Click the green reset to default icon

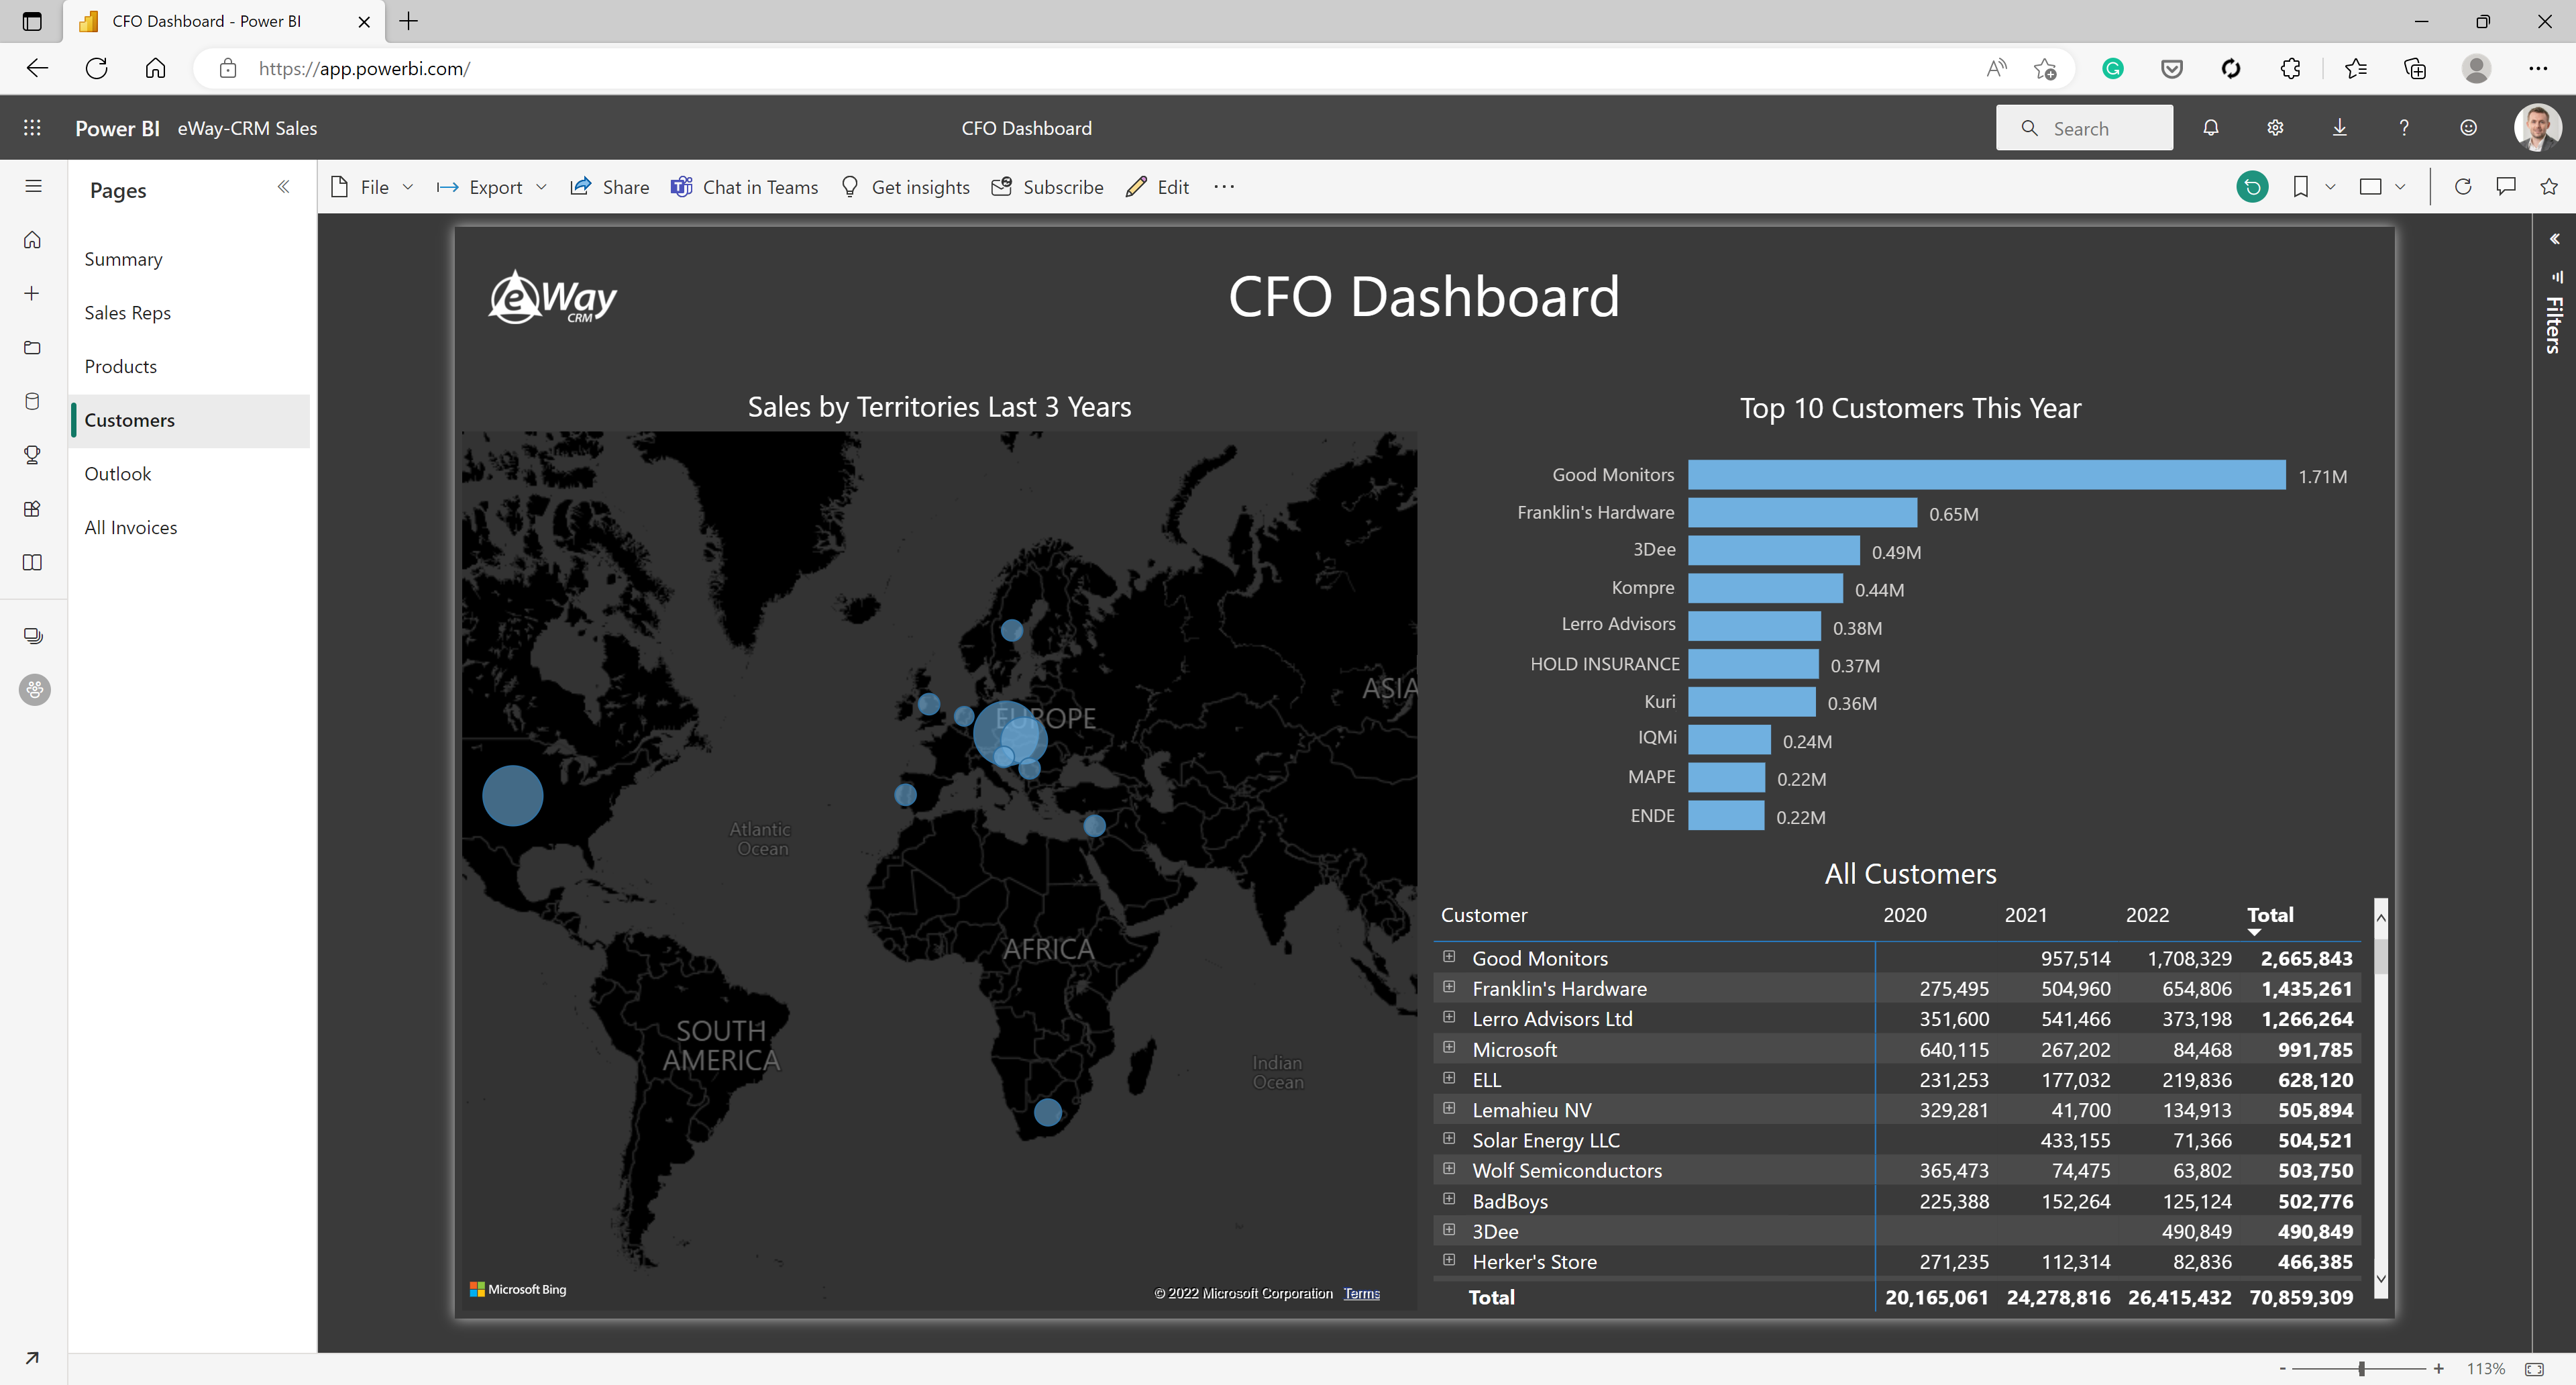coord(2252,187)
